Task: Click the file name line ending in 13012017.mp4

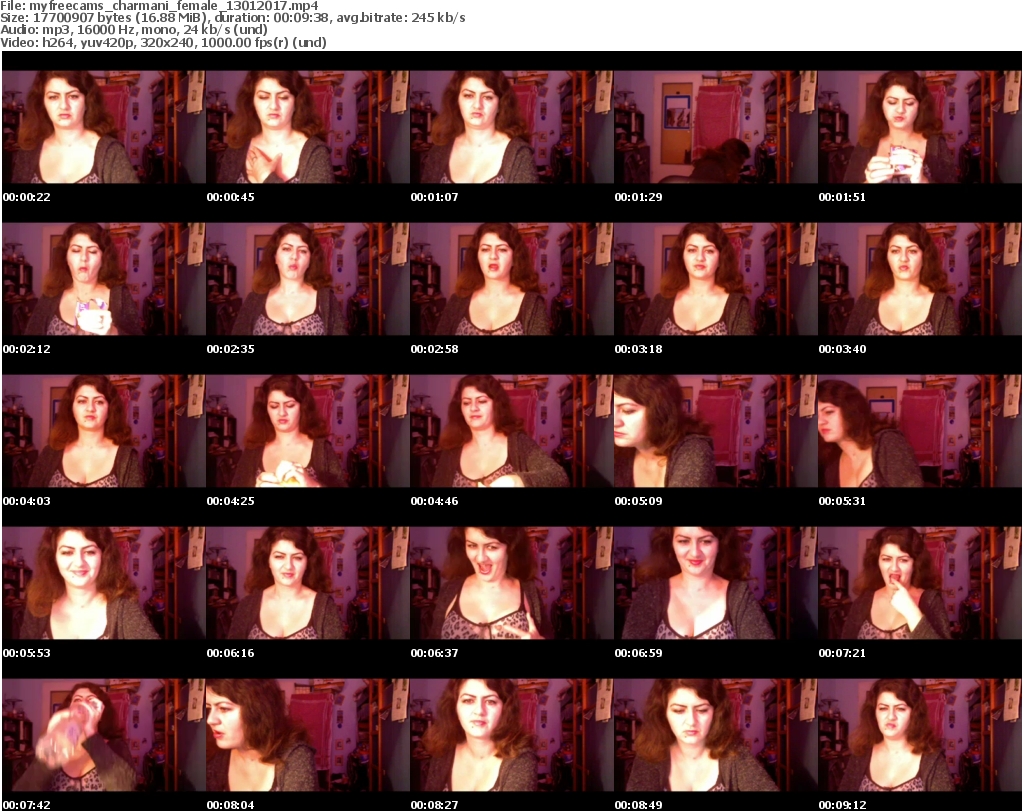Action: coord(159,6)
